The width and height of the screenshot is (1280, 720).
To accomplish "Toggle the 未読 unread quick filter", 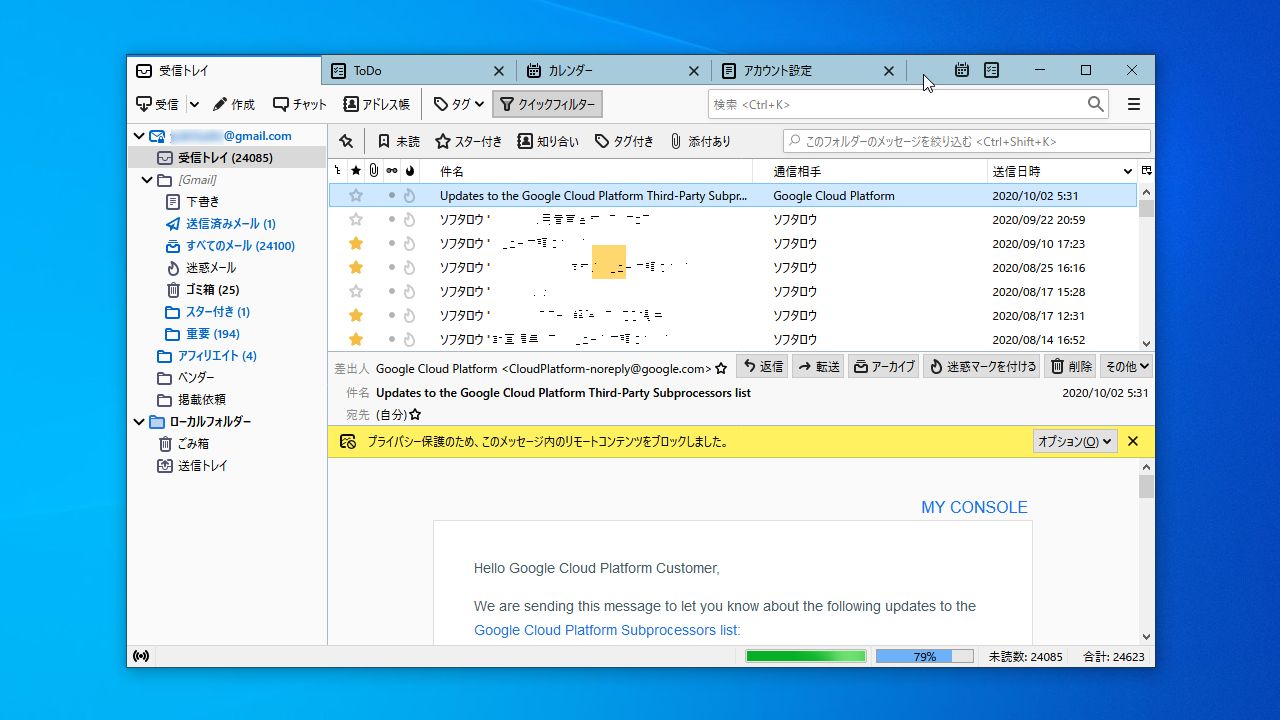I will coord(398,142).
